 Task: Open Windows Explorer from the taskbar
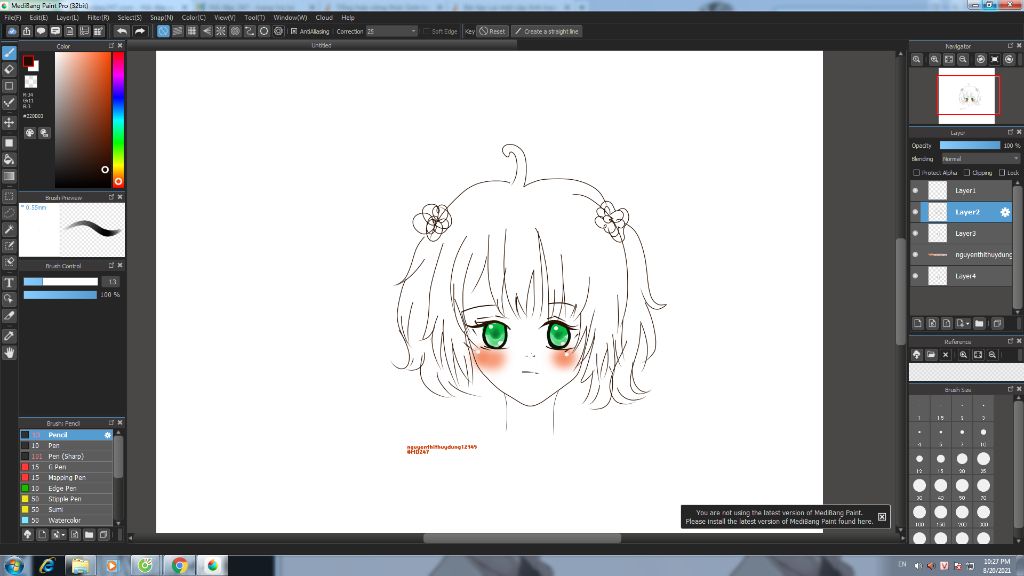point(80,565)
